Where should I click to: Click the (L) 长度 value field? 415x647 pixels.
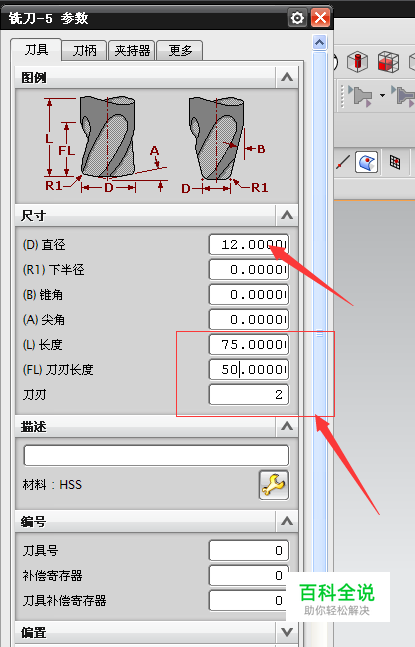pyautogui.click(x=249, y=345)
